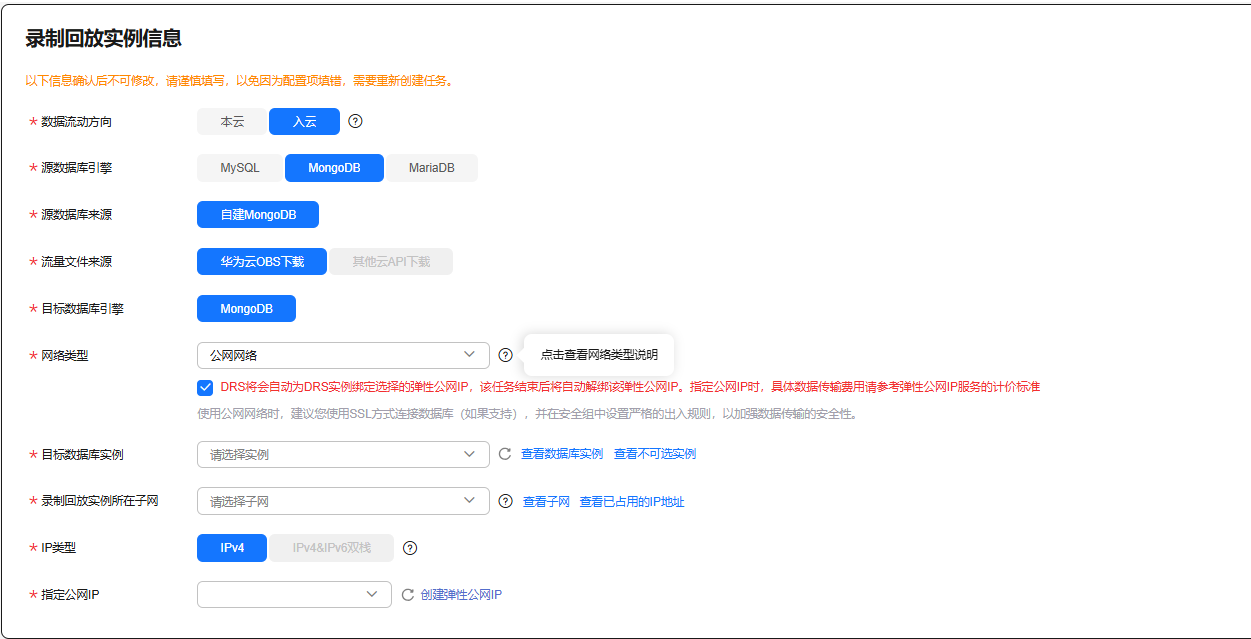Choose MySQL as source database engine
This screenshot has height=639, width=1251.
pyautogui.click(x=240, y=168)
